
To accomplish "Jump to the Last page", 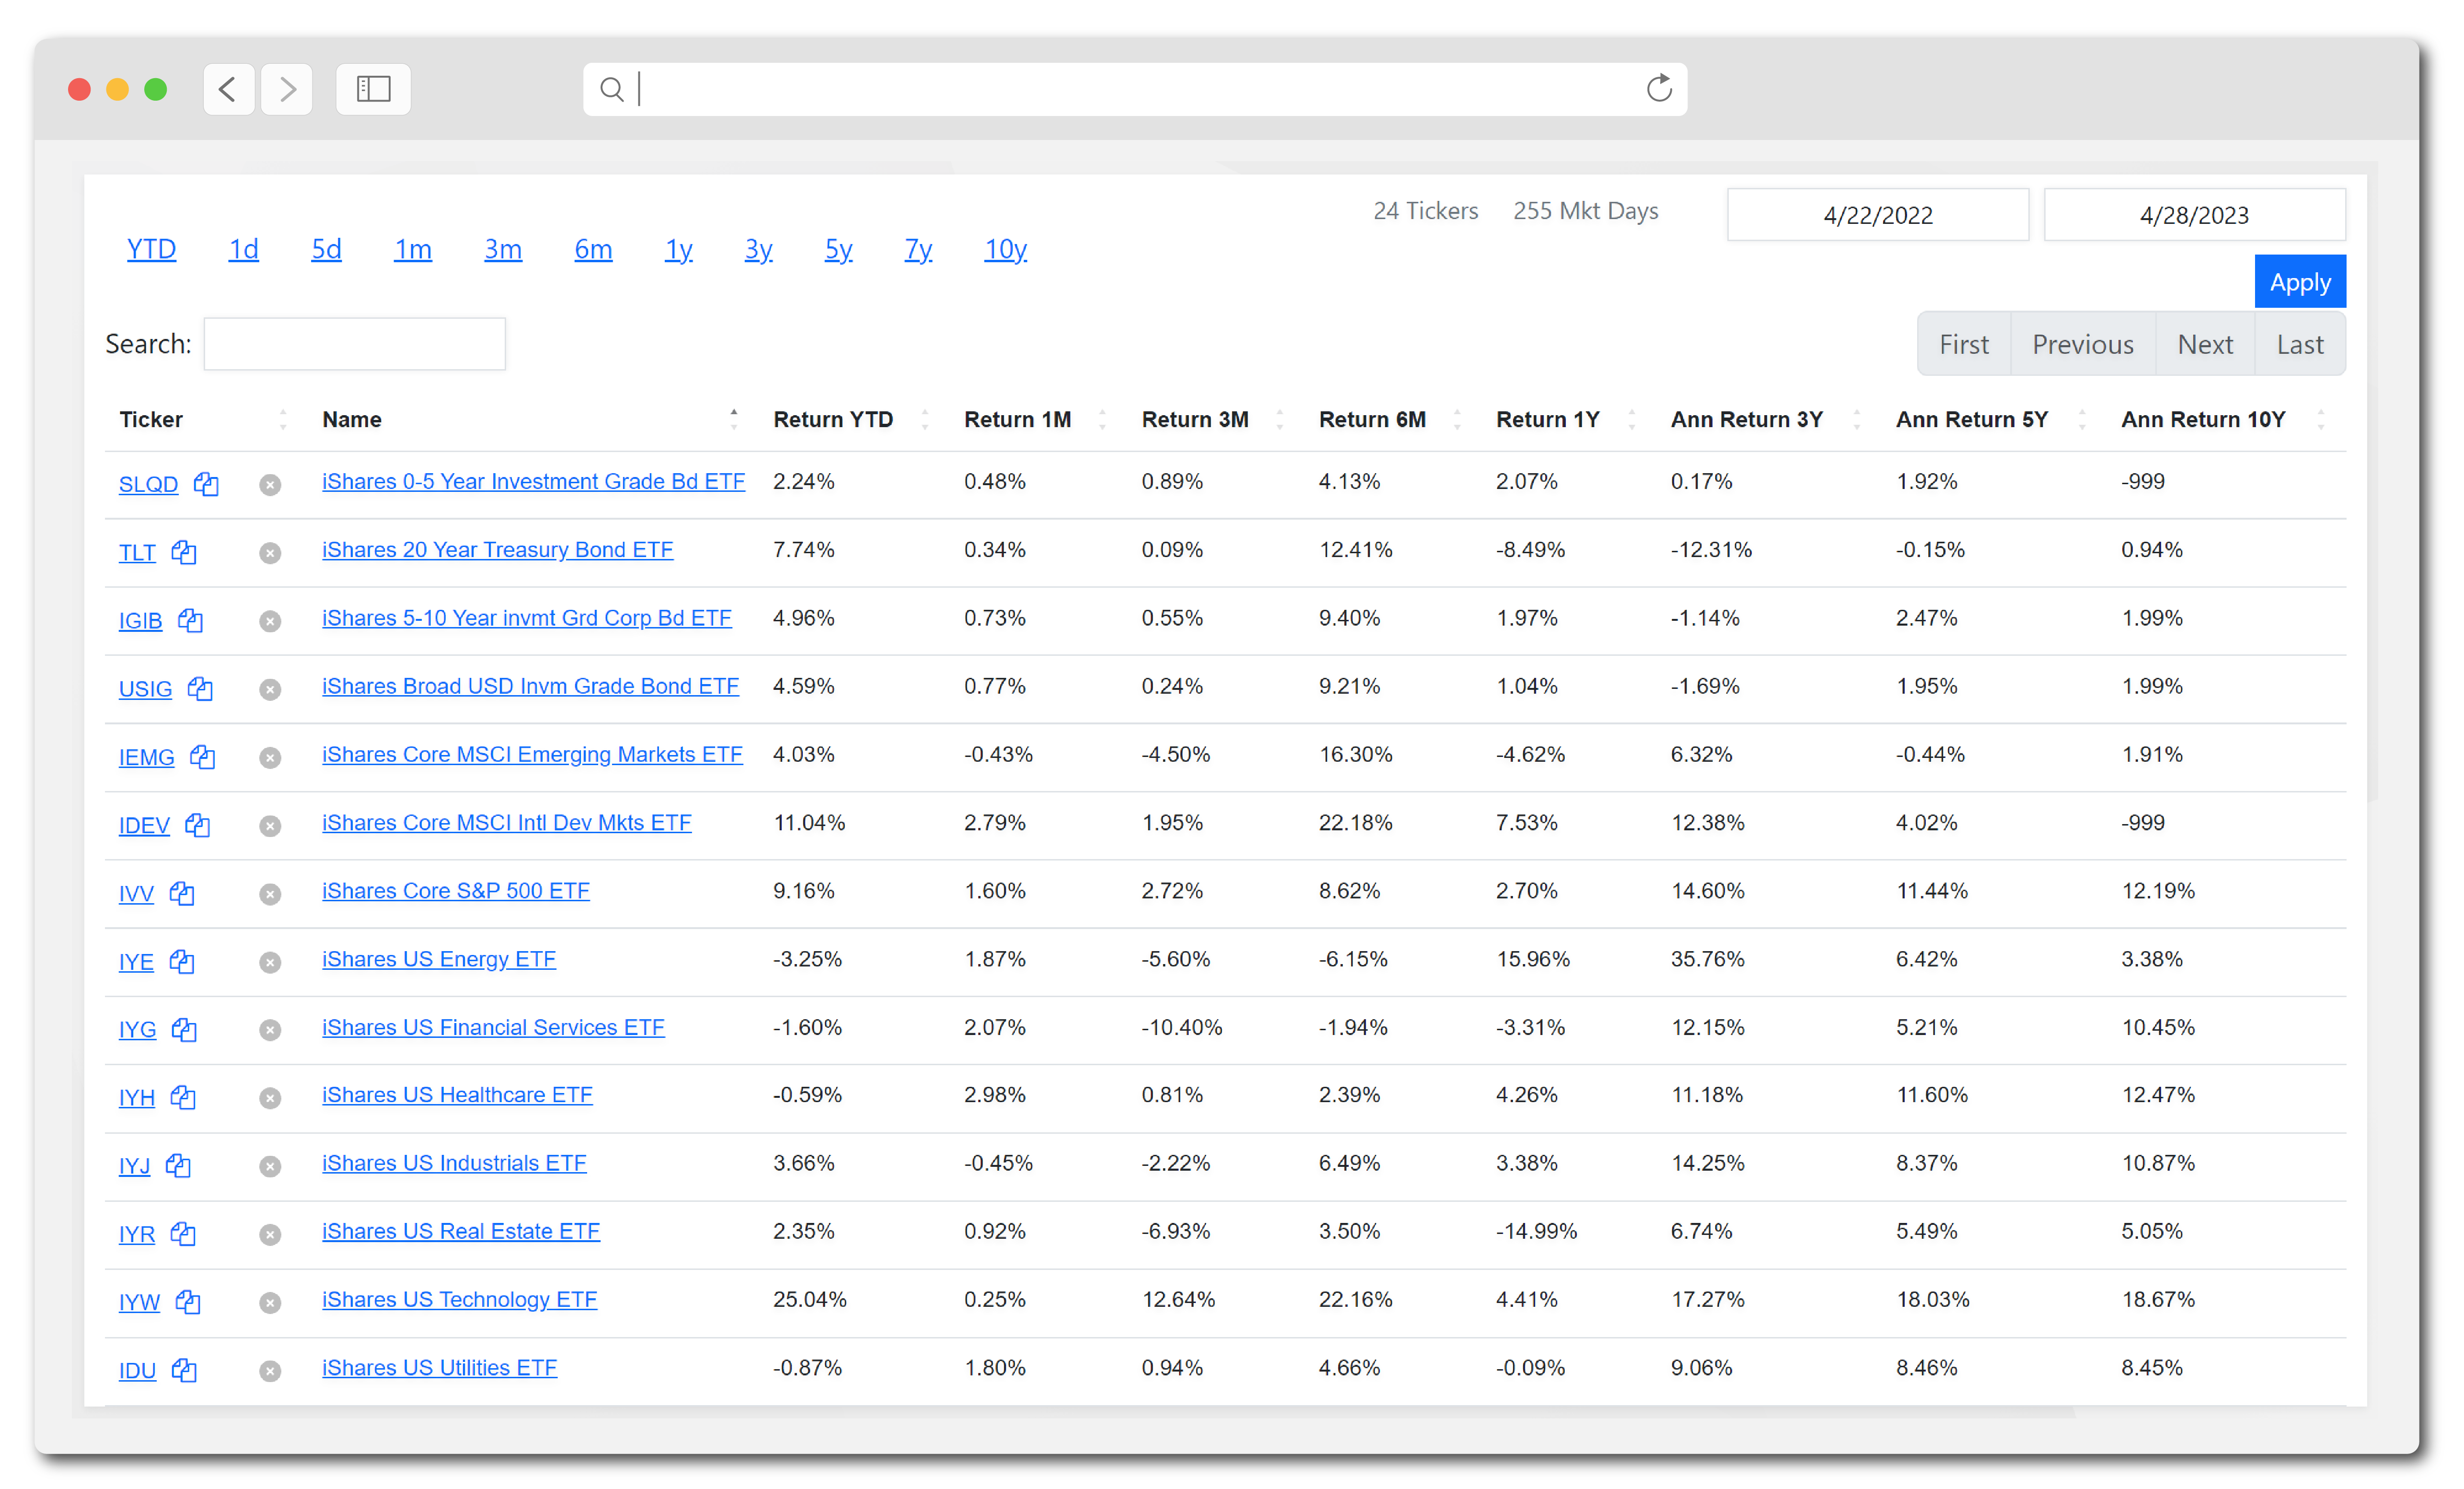I will pyautogui.click(x=2299, y=344).
